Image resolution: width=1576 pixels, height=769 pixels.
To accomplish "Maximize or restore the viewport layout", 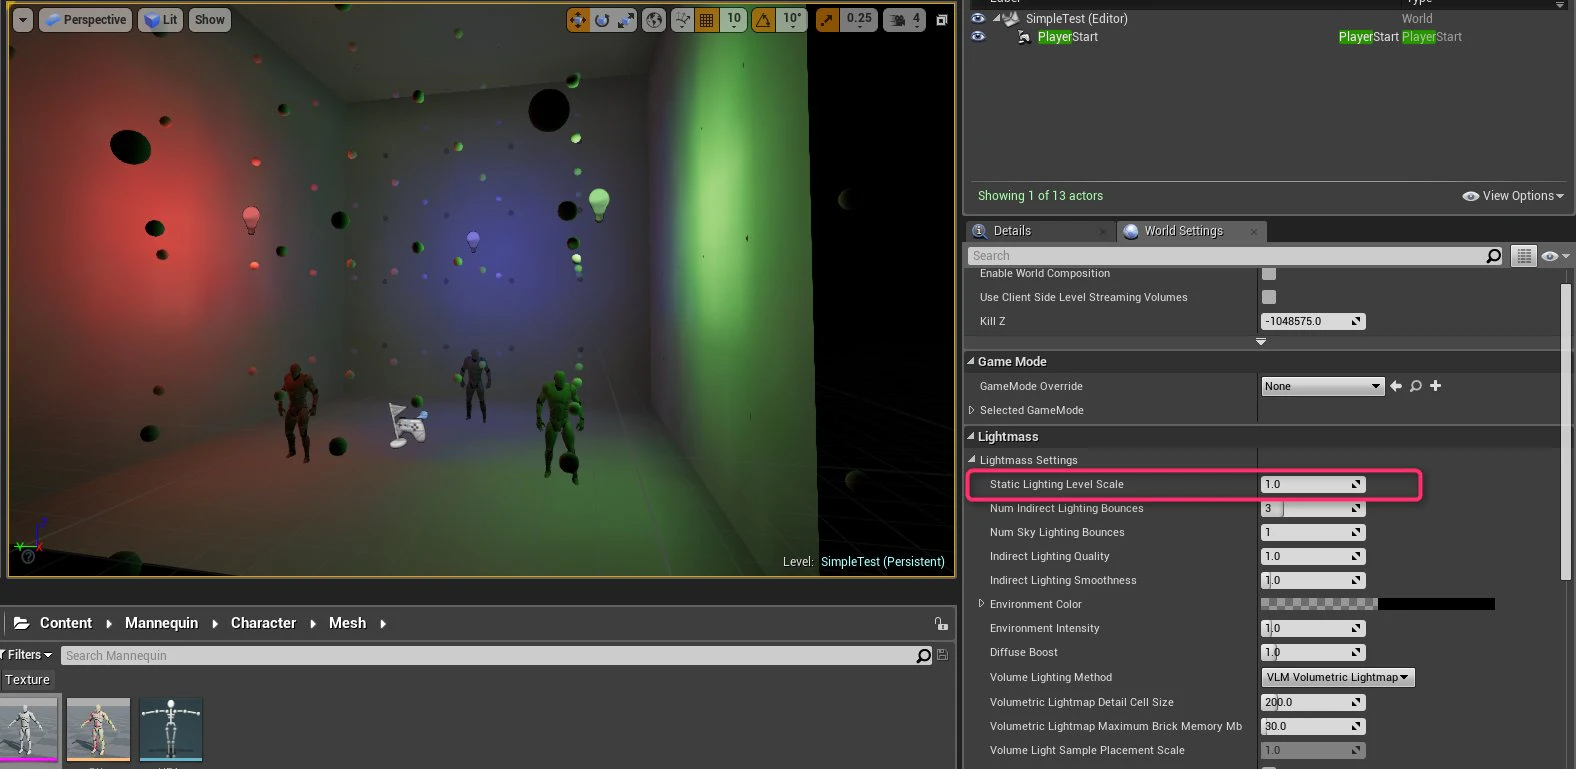I will click(x=941, y=20).
